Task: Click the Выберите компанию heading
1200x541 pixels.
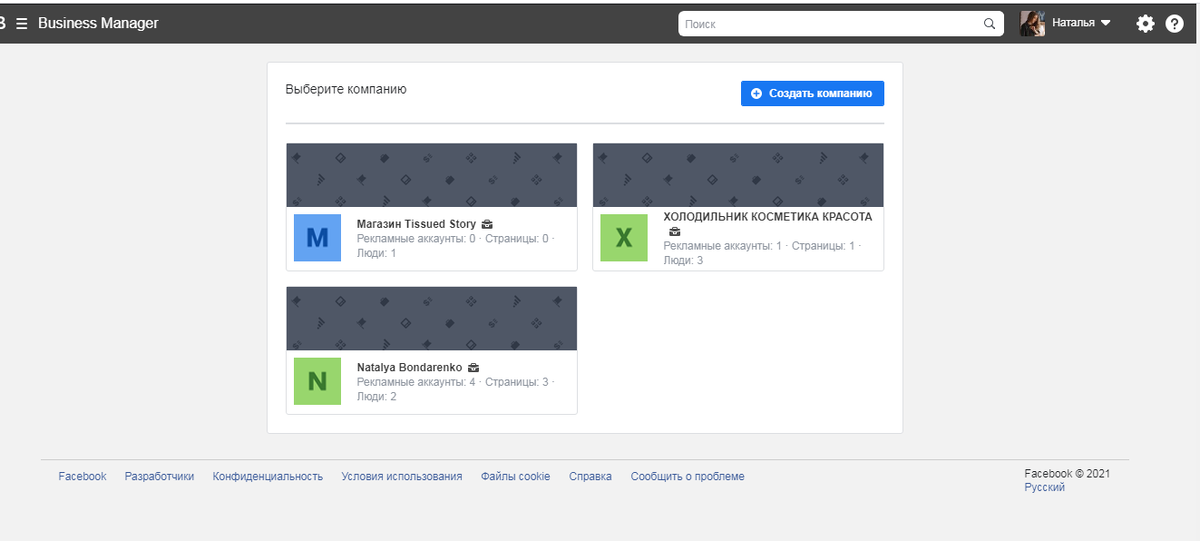Action: pos(346,89)
